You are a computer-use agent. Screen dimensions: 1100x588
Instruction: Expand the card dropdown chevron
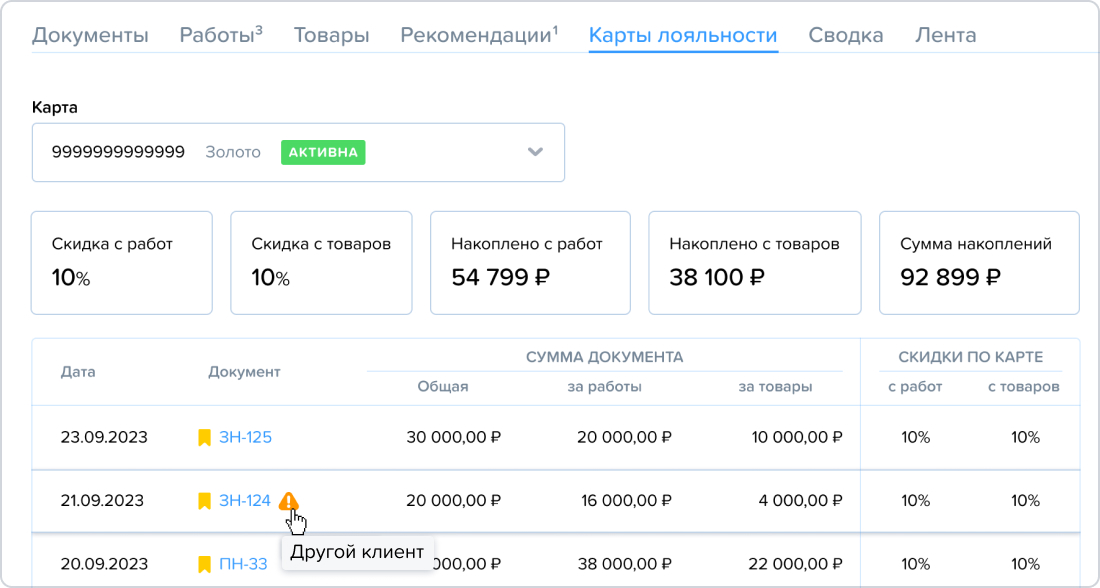[535, 152]
